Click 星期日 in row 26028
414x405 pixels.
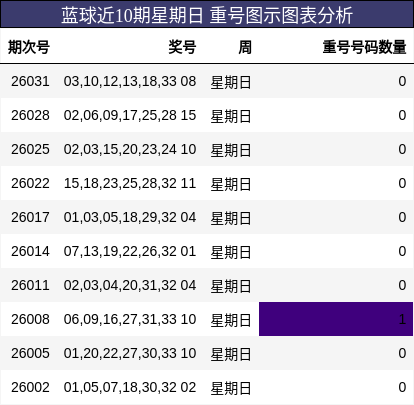tap(231, 116)
